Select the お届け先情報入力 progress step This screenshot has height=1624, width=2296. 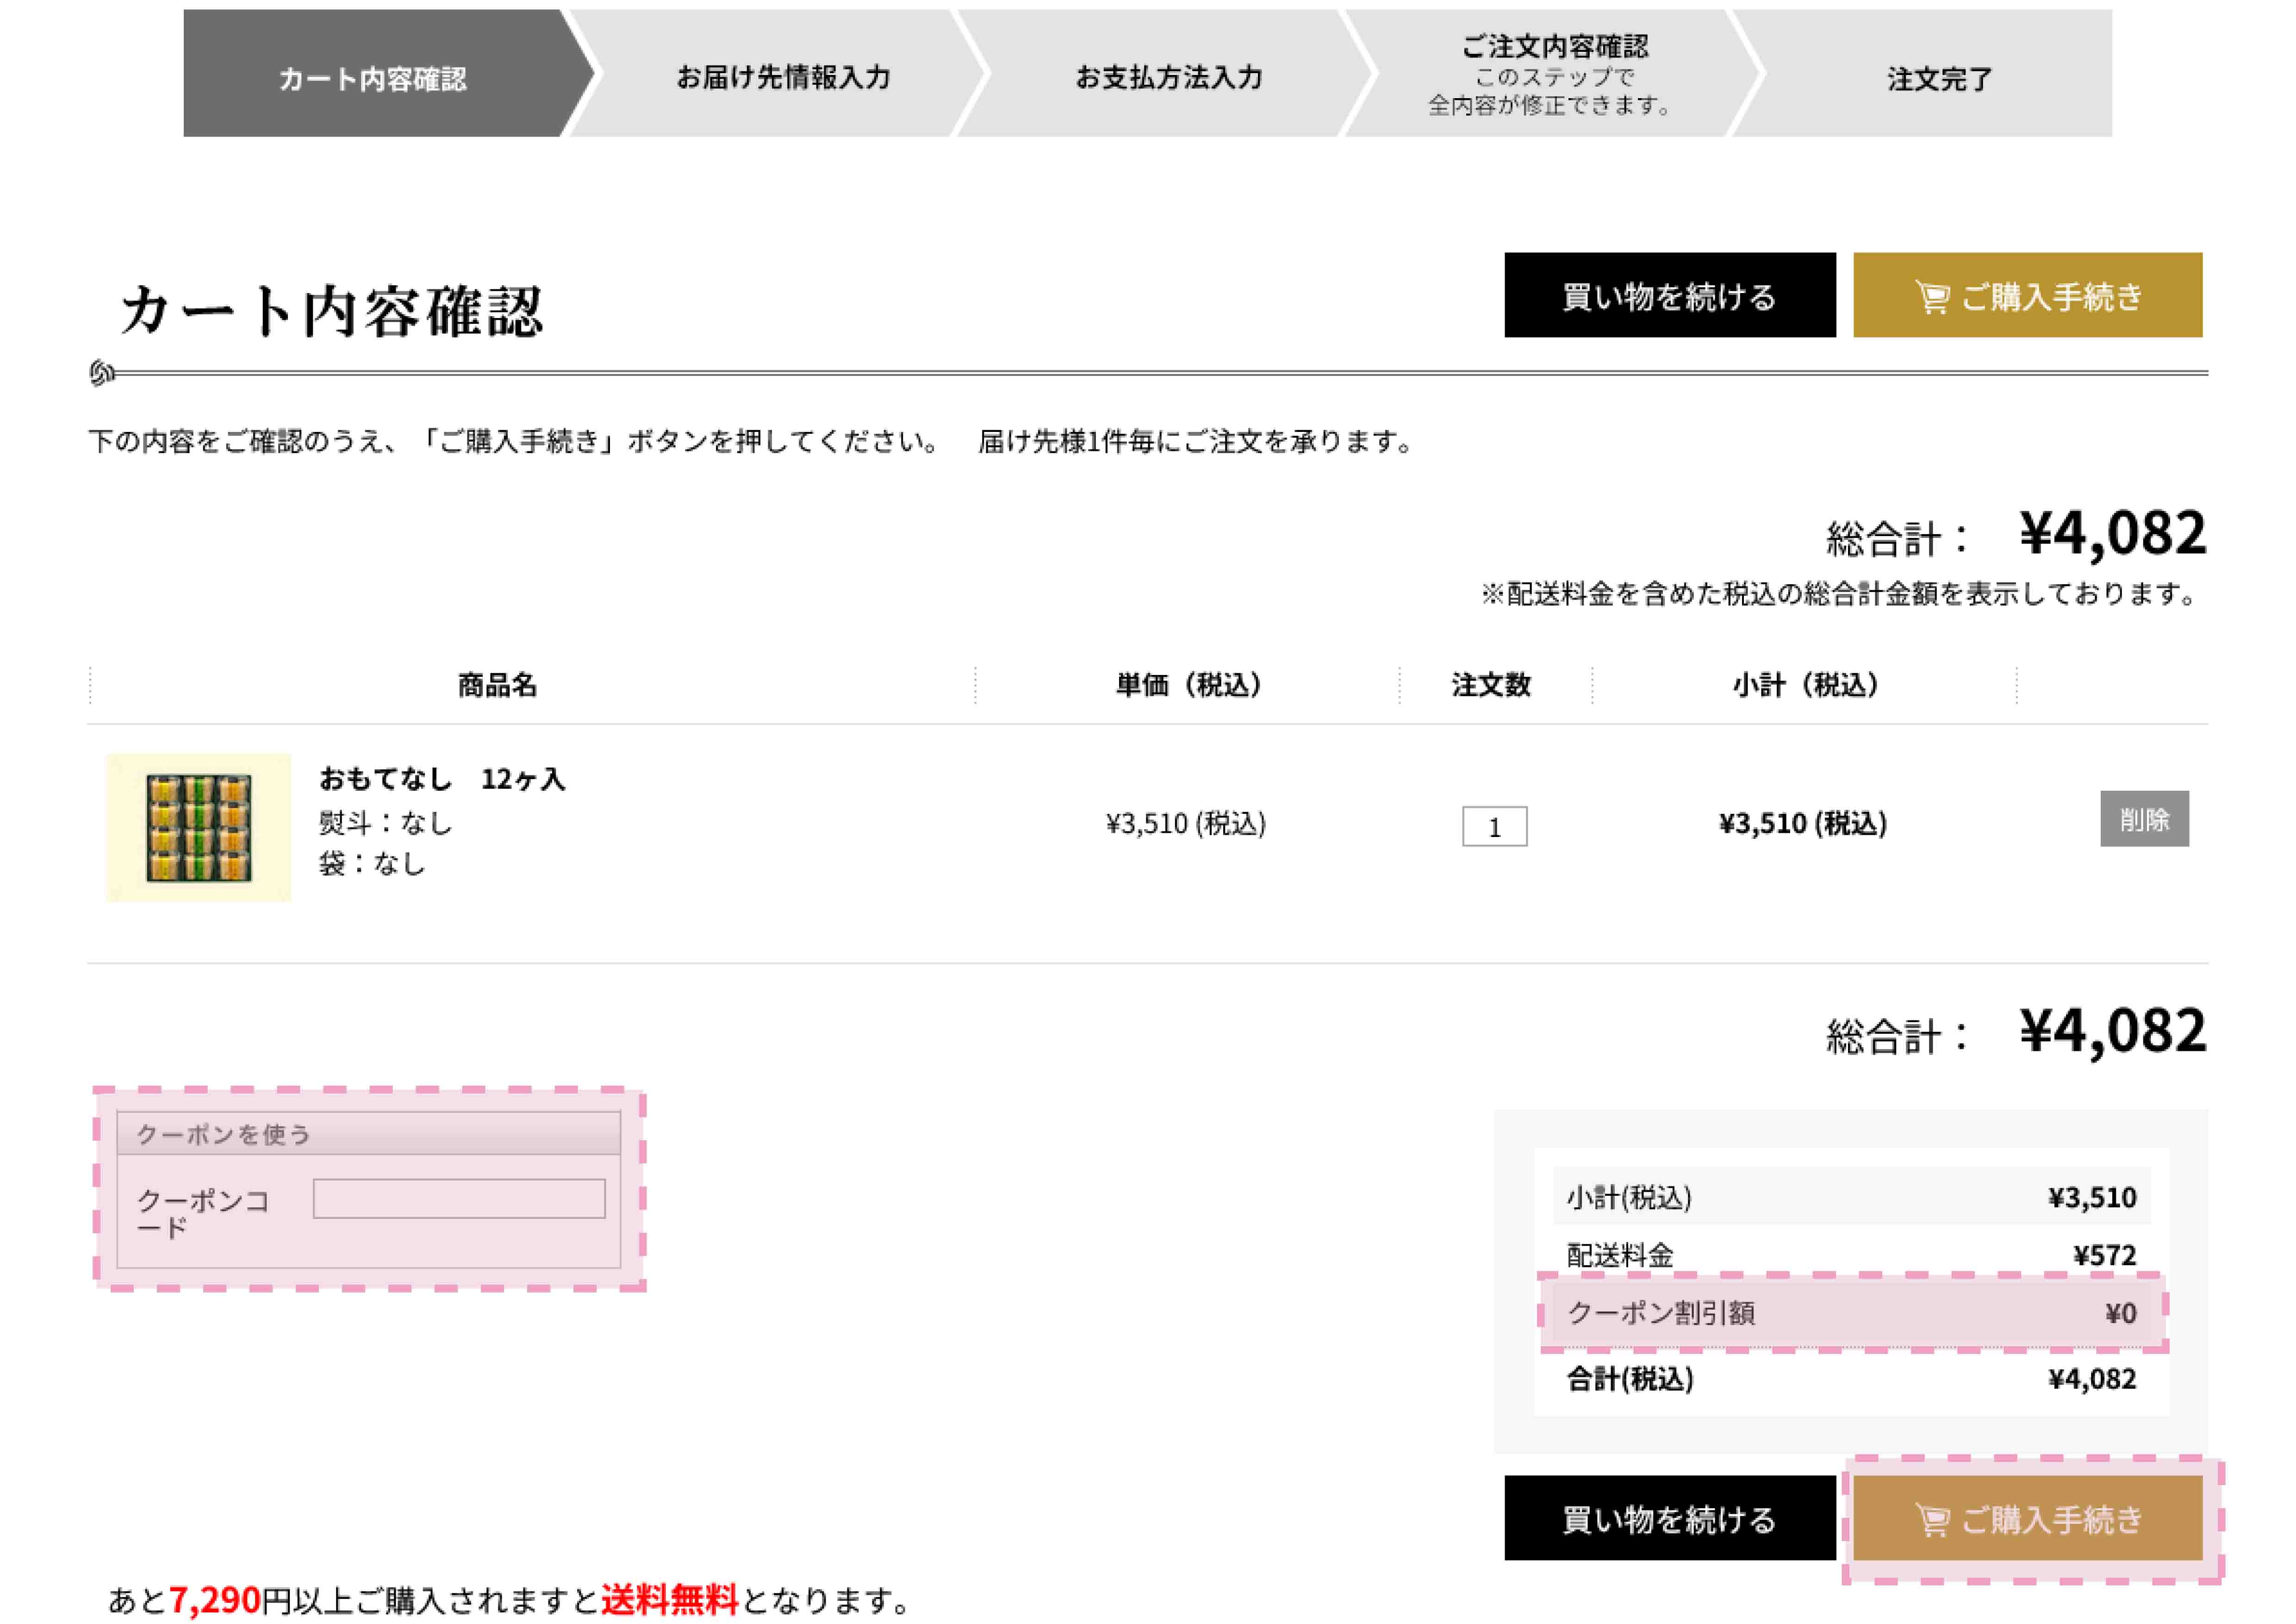point(783,76)
